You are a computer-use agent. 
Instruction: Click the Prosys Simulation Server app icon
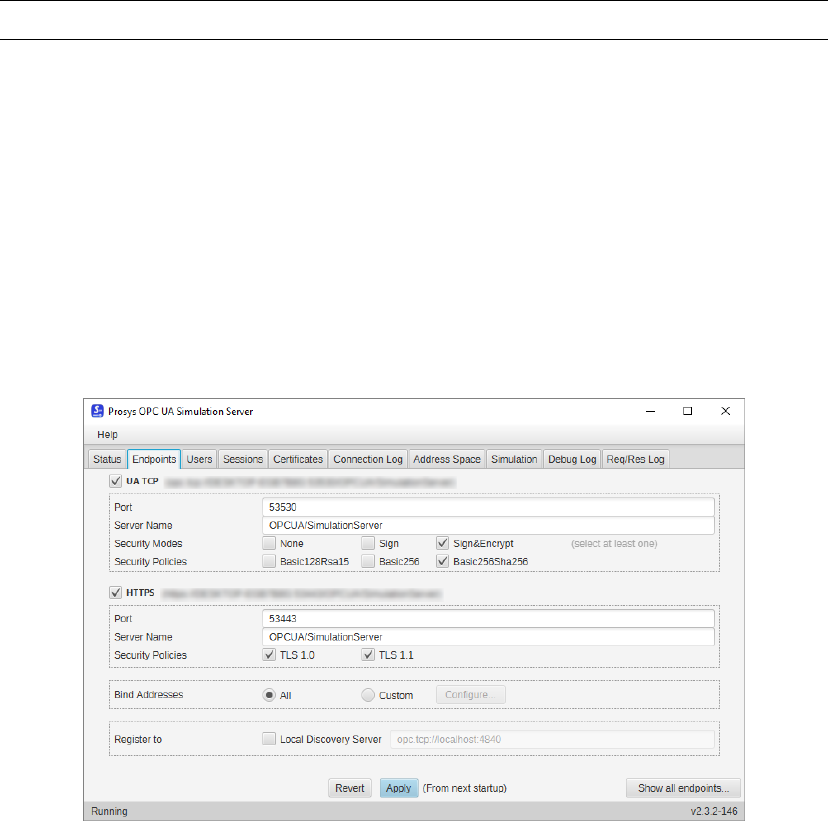tap(97, 411)
